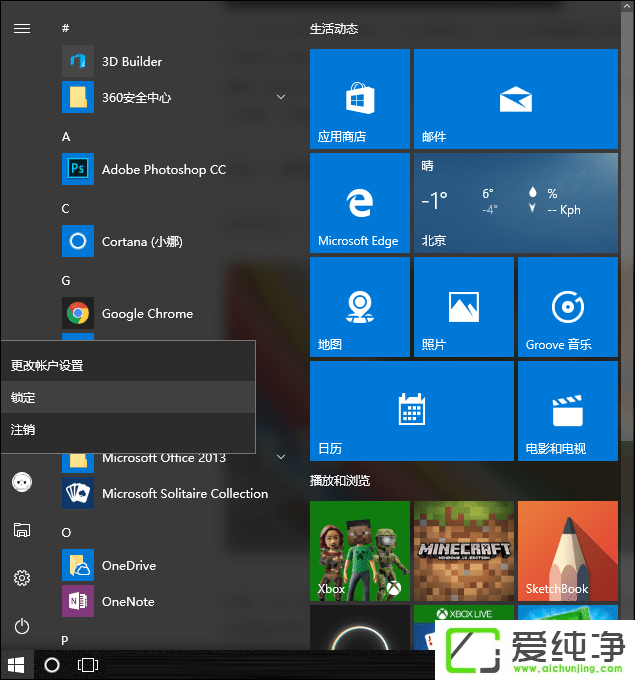635x680 pixels.
Task: Open the 日历 calendar tile
Action: click(412, 411)
